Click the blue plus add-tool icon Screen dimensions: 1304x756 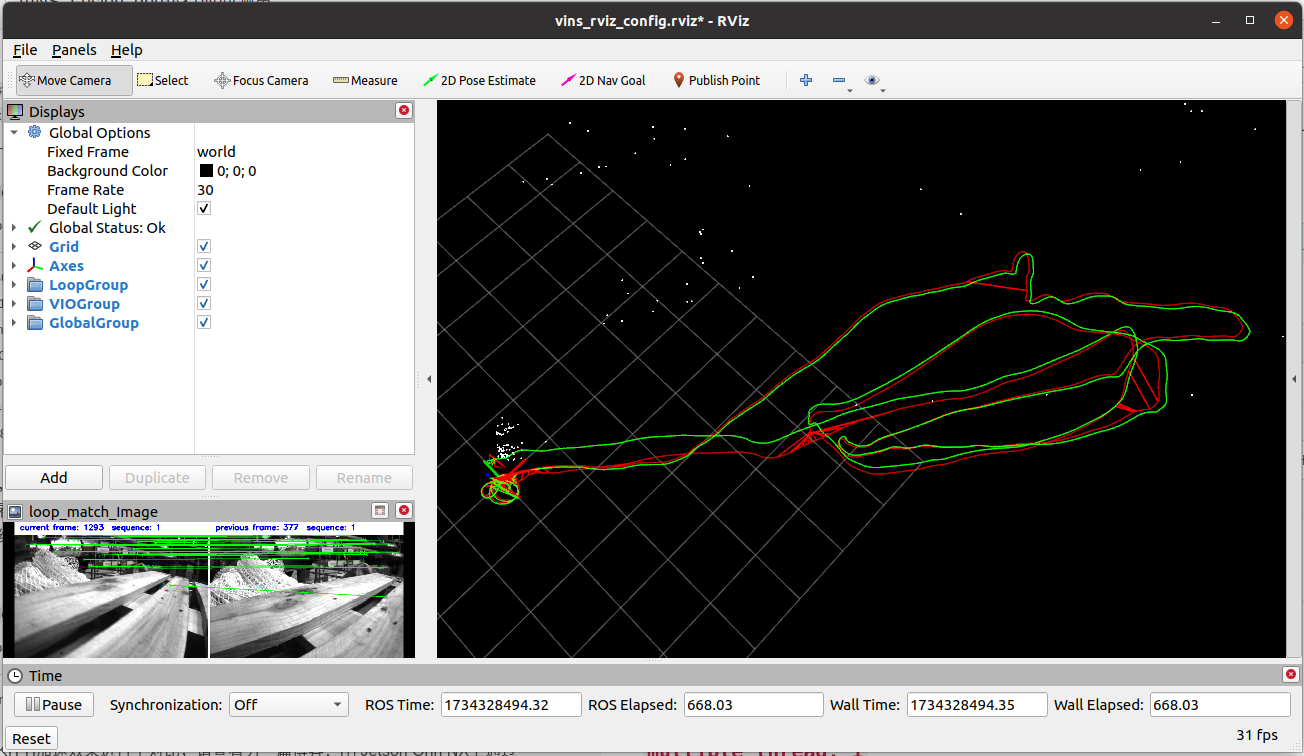coord(806,80)
